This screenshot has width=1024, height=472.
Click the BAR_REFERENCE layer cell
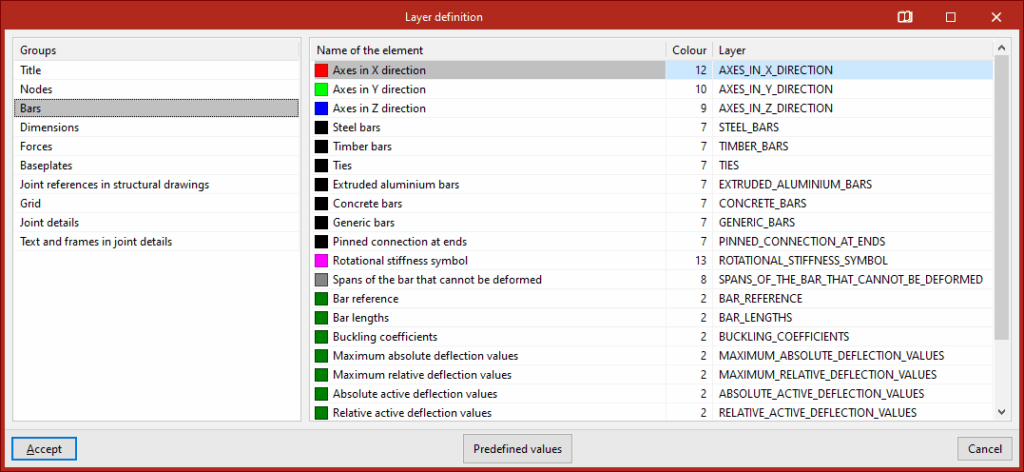tap(853, 299)
